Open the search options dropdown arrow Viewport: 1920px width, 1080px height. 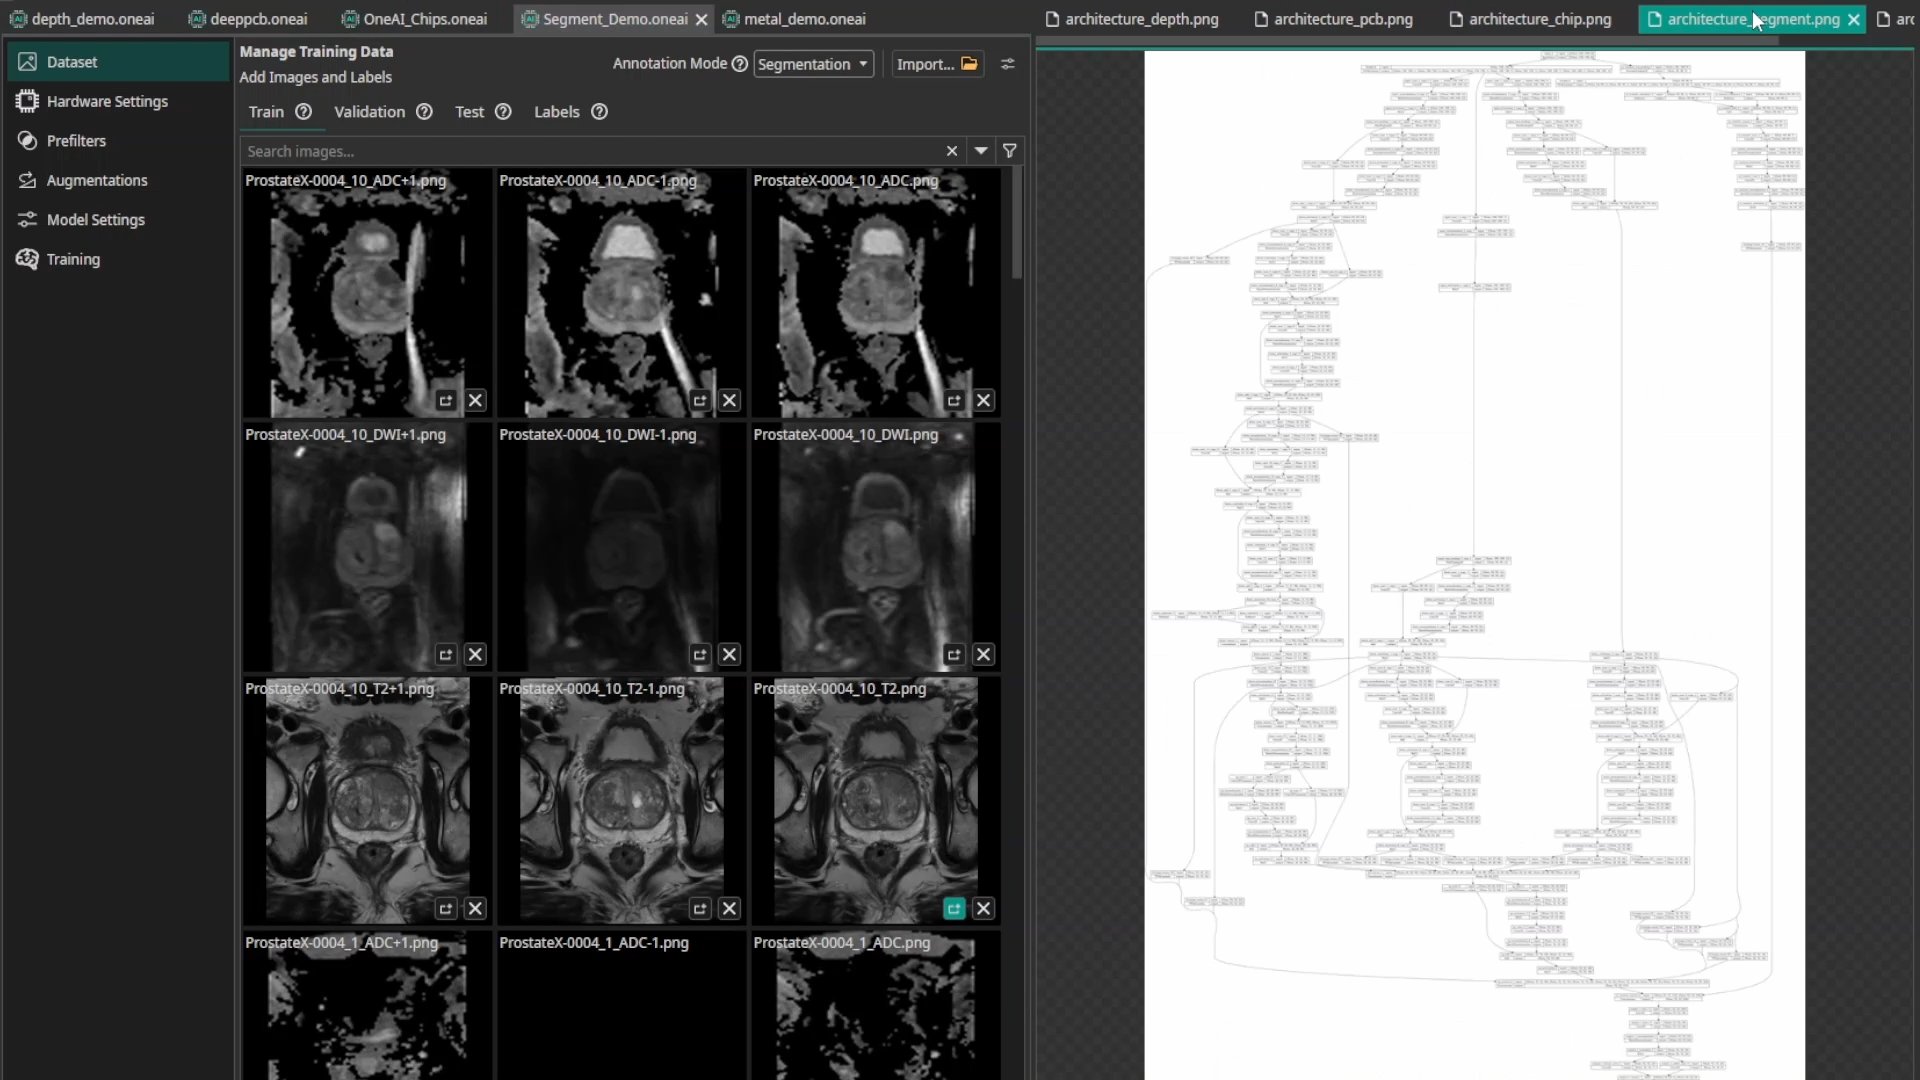click(x=980, y=150)
